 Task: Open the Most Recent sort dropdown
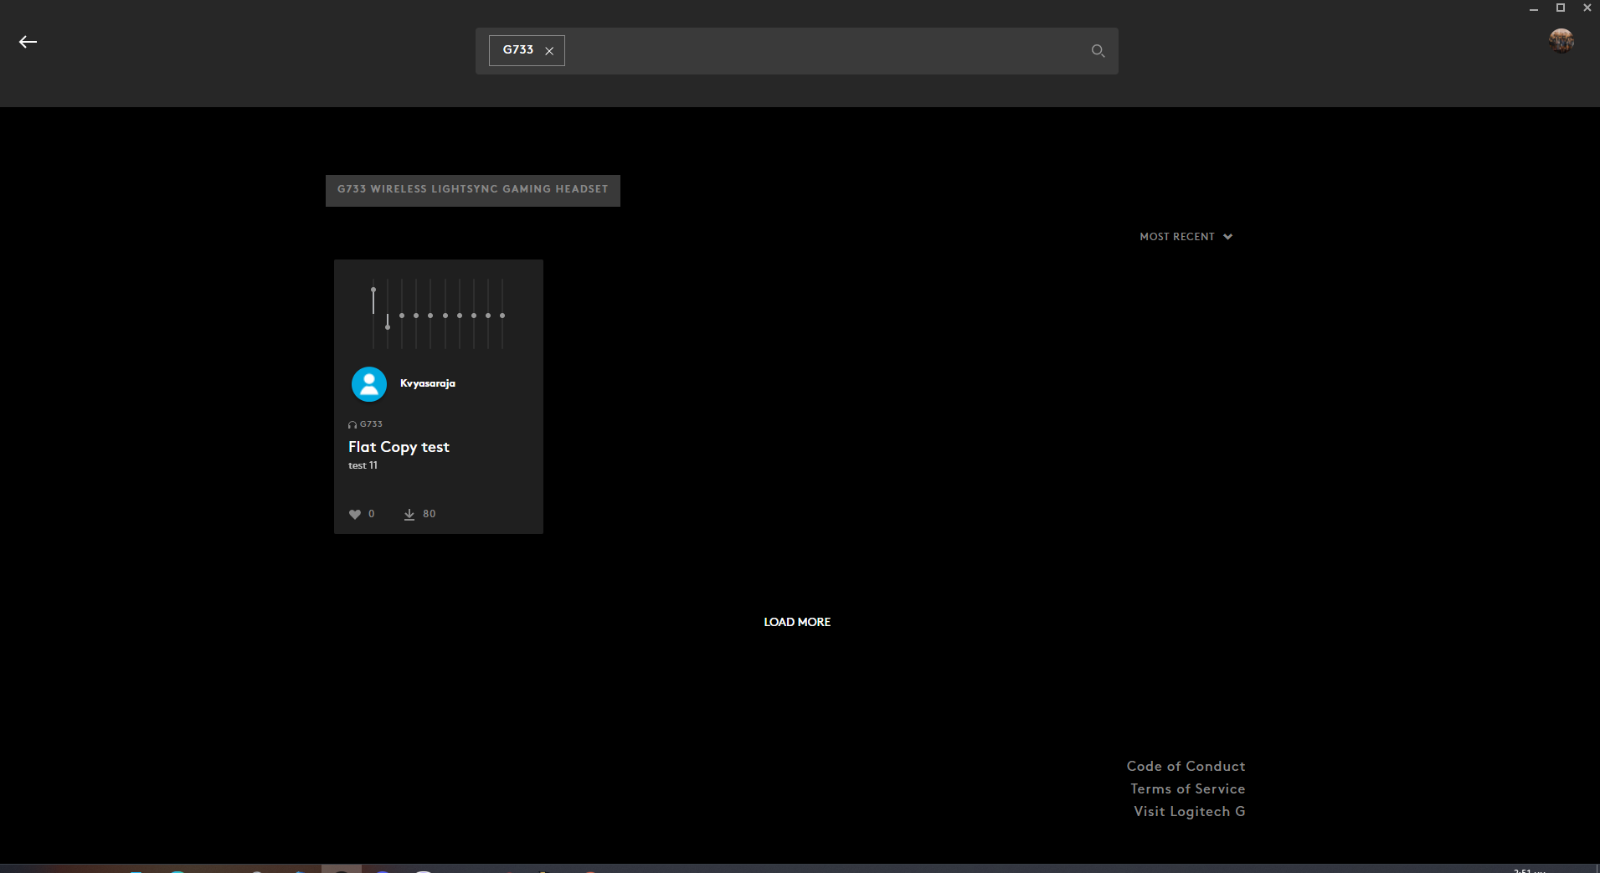click(1186, 237)
